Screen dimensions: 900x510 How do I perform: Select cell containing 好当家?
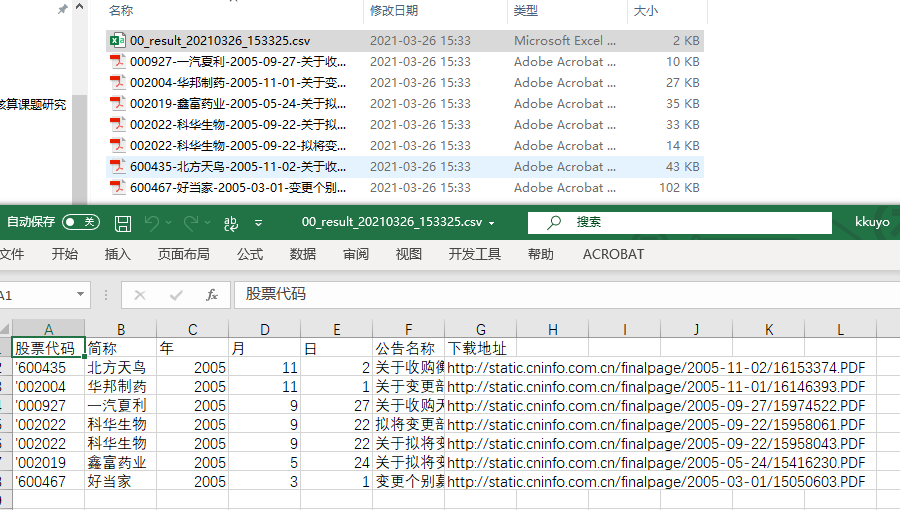coord(121,481)
